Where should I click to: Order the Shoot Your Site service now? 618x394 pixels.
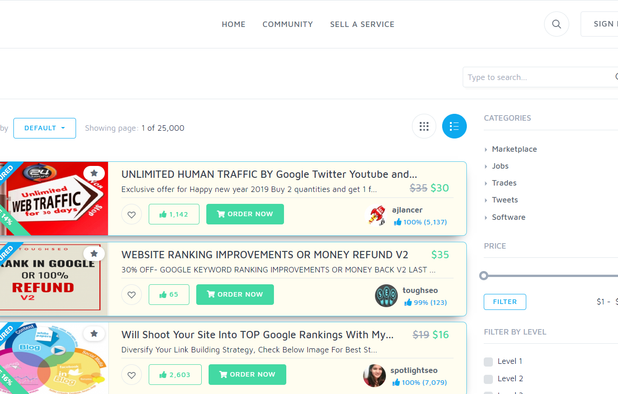click(247, 374)
